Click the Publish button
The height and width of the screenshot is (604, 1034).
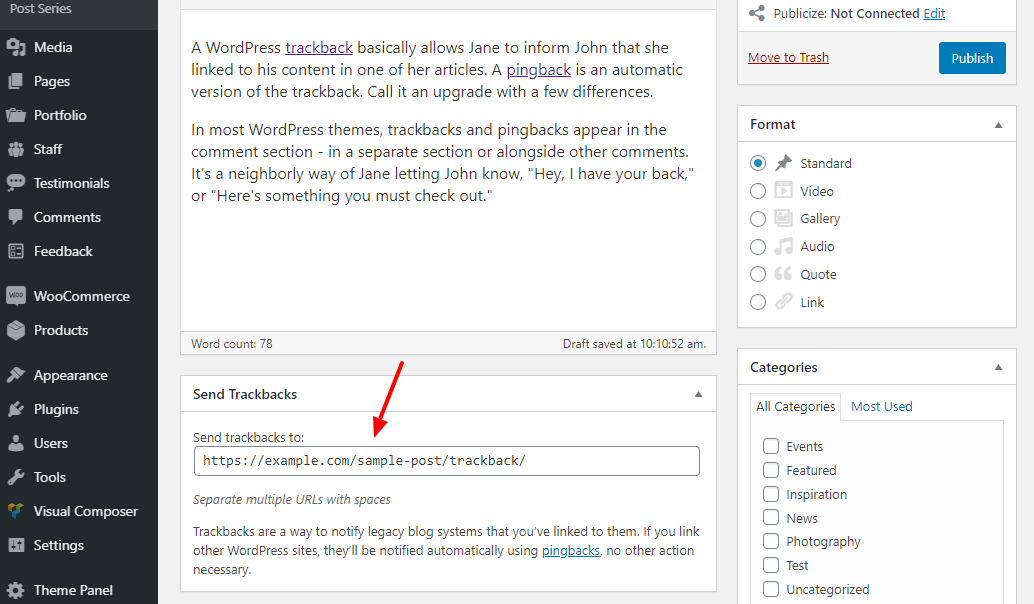pos(972,58)
